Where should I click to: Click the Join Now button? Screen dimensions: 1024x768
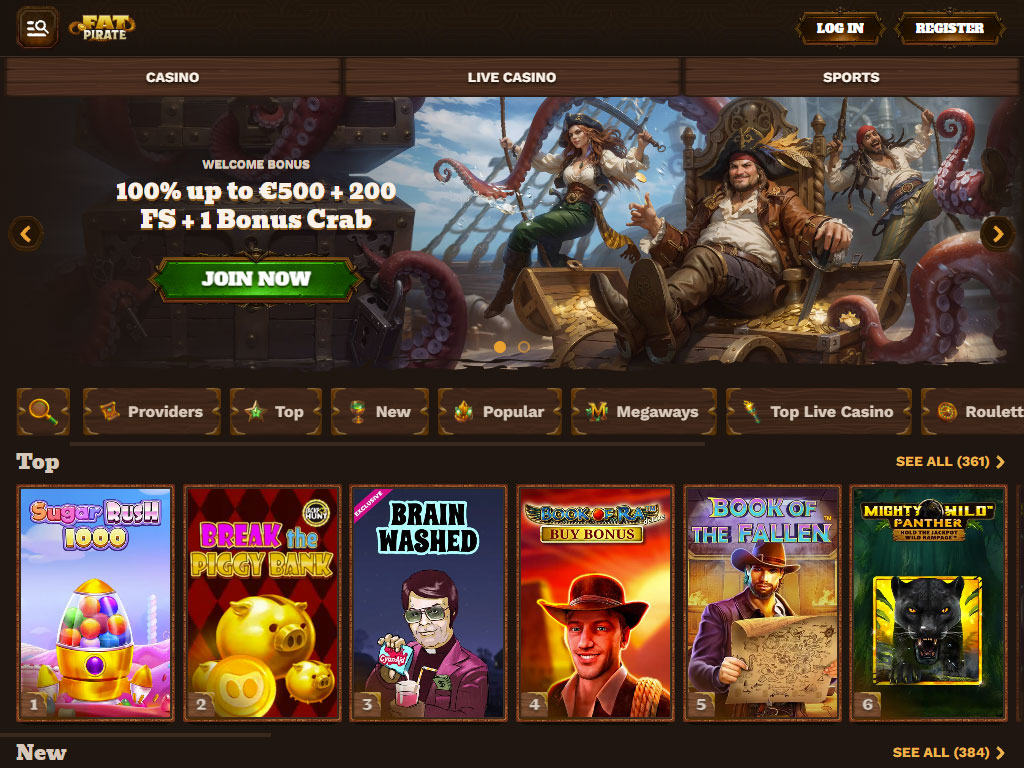255,279
